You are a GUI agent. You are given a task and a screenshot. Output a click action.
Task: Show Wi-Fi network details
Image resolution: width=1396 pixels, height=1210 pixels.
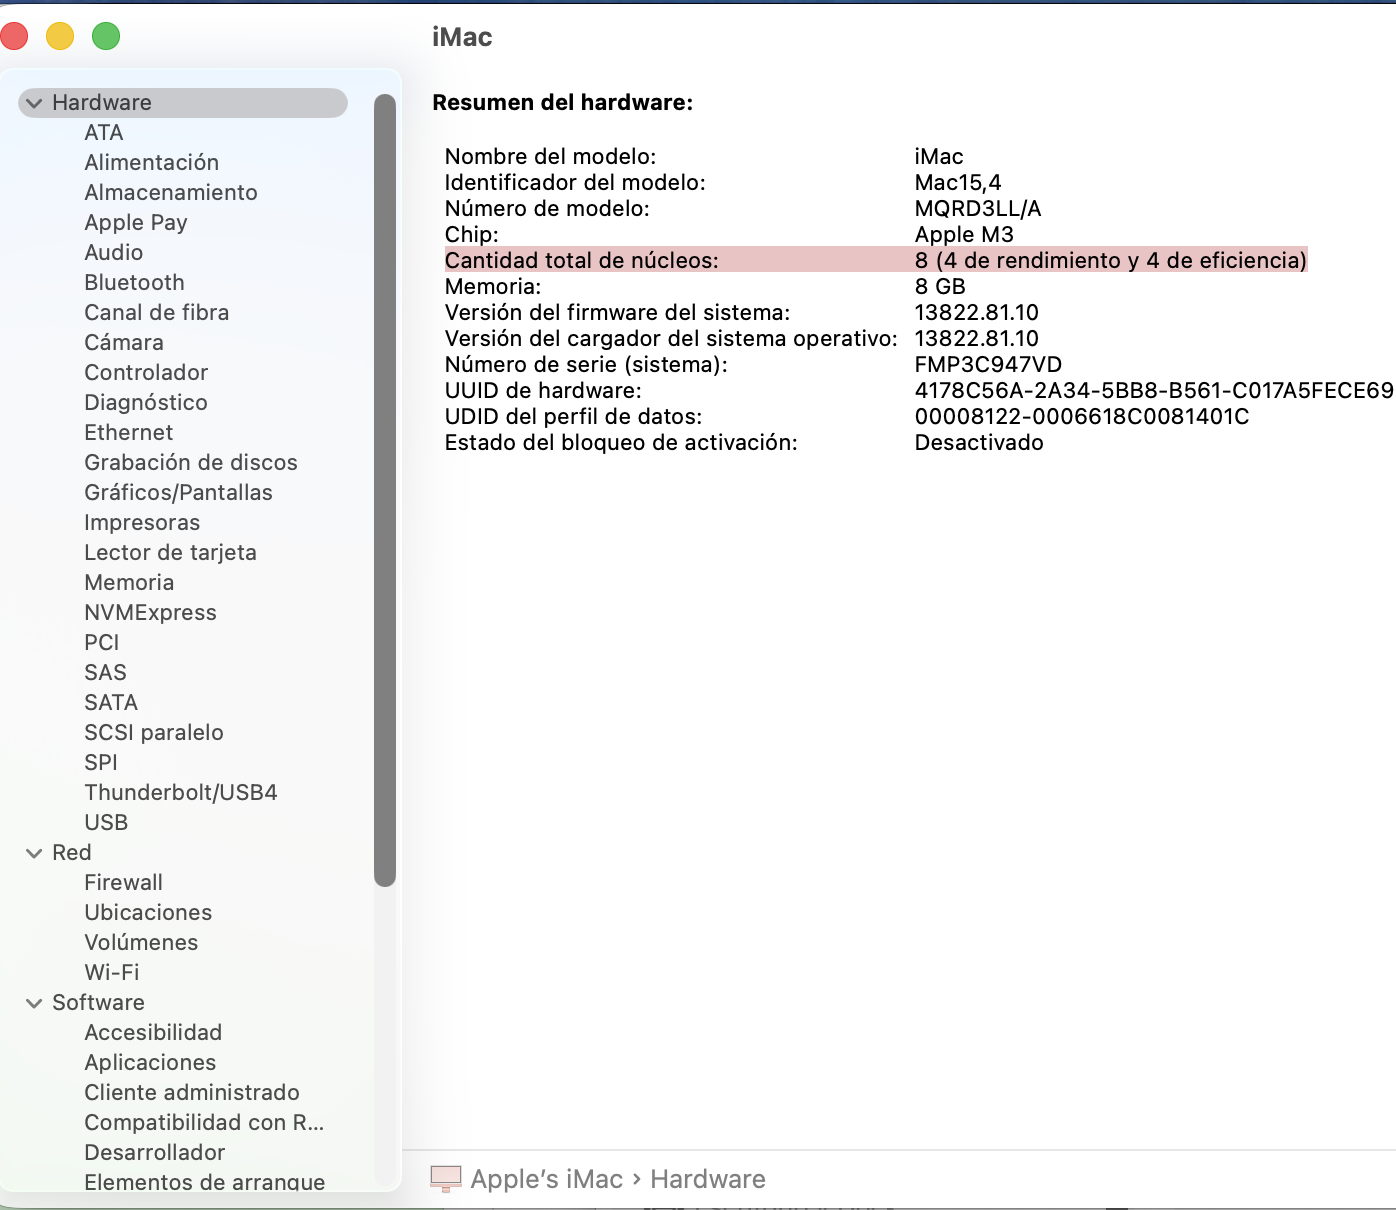[112, 973]
